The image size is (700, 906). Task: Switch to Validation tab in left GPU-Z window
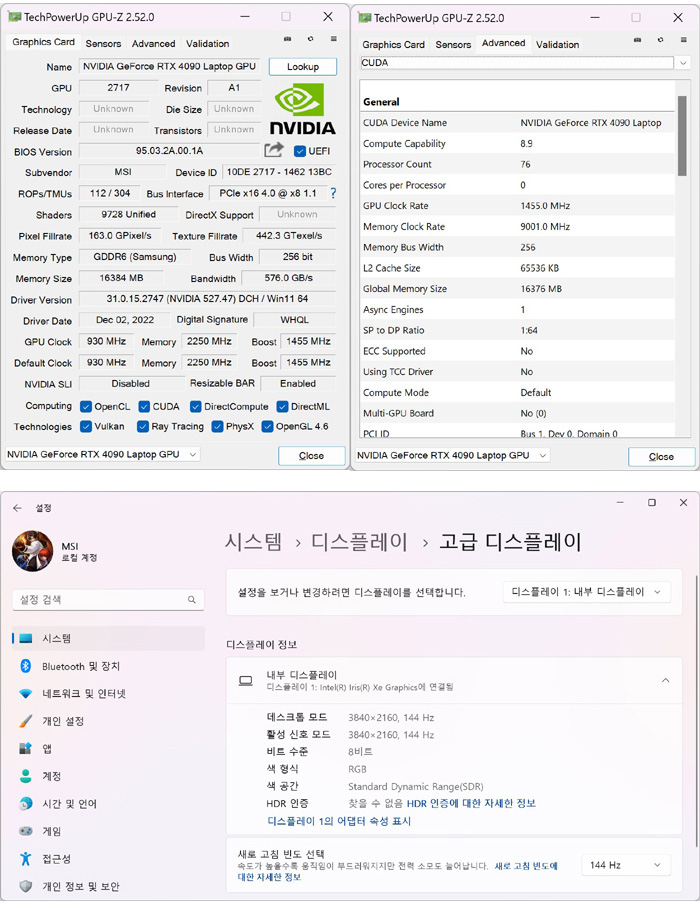pyautogui.click(x=208, y=43)
